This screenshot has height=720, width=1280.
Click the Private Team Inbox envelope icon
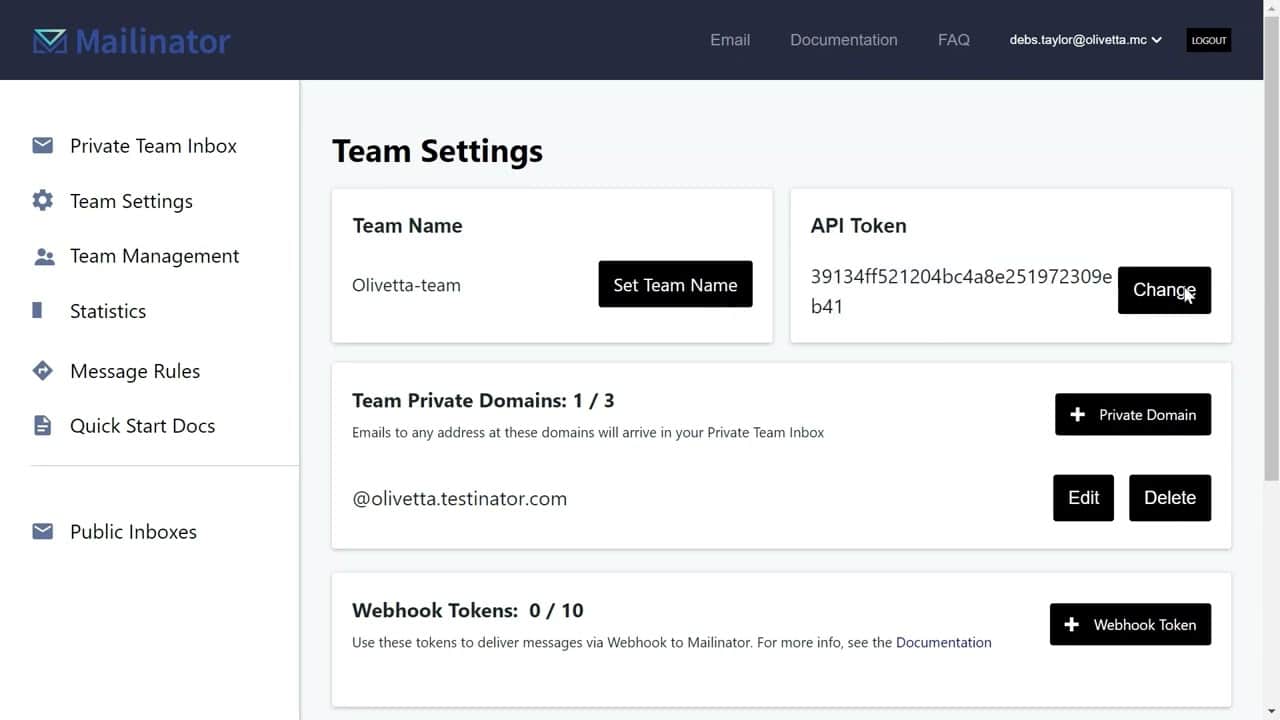(x=42, y=146)
